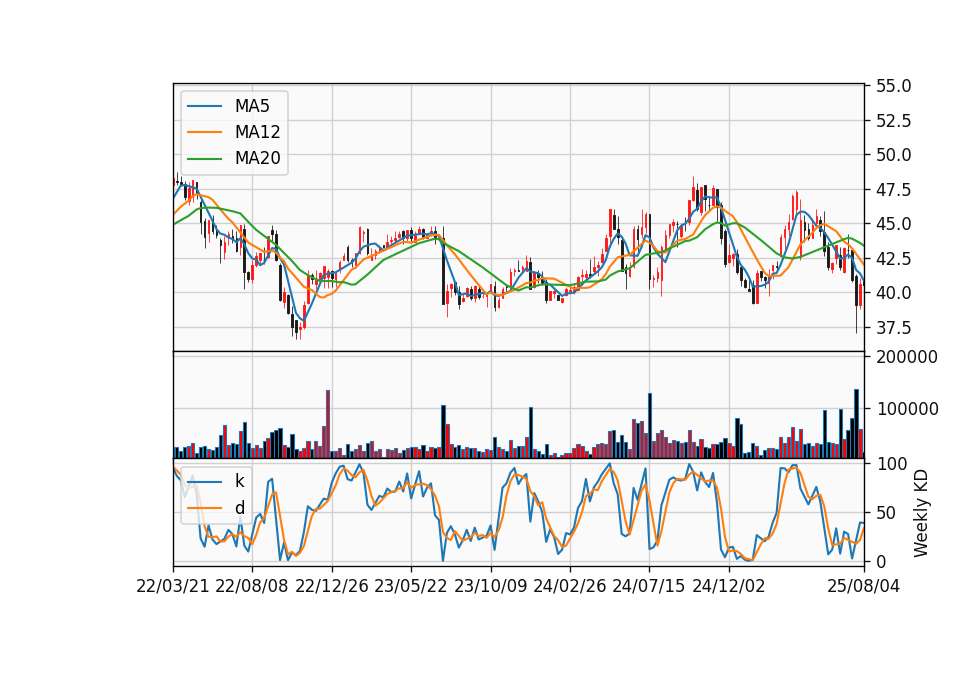Click the 24/07/15 date tick label
The width and height of the screenshot is (960, 690).
[x=648, y=586]
